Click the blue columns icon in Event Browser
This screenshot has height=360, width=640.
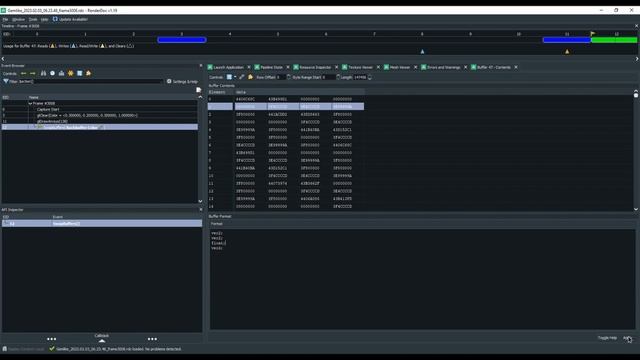(x=80, y=73)
